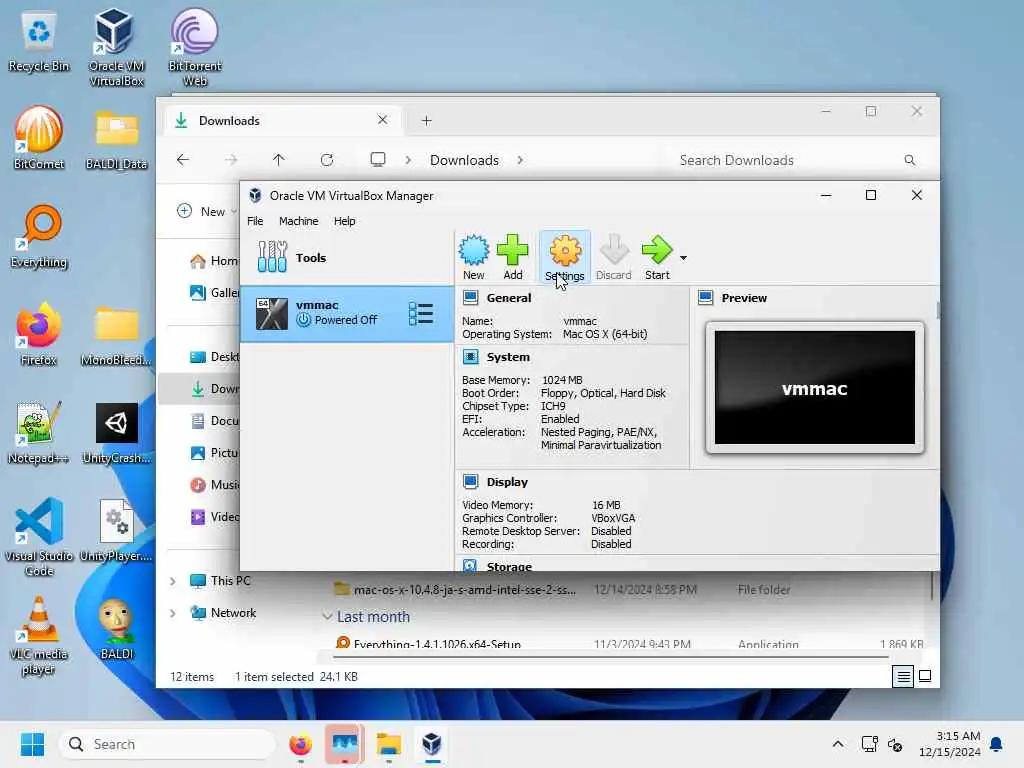Click the vmmac preview thumbnail

tap(814, 387)
